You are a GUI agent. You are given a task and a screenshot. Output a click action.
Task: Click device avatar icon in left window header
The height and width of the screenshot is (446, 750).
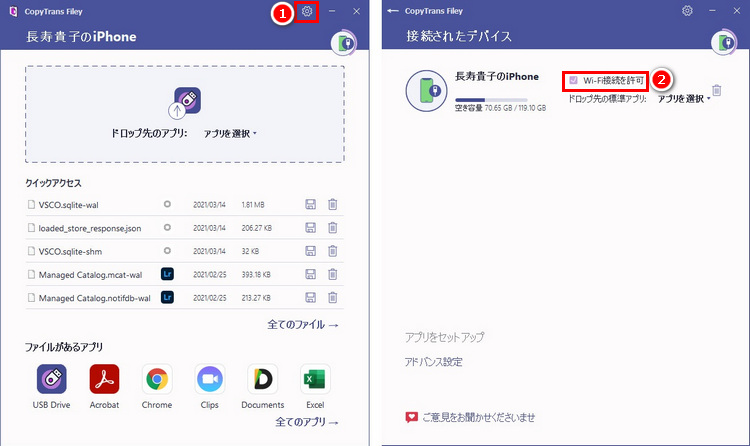click(344, 43)
